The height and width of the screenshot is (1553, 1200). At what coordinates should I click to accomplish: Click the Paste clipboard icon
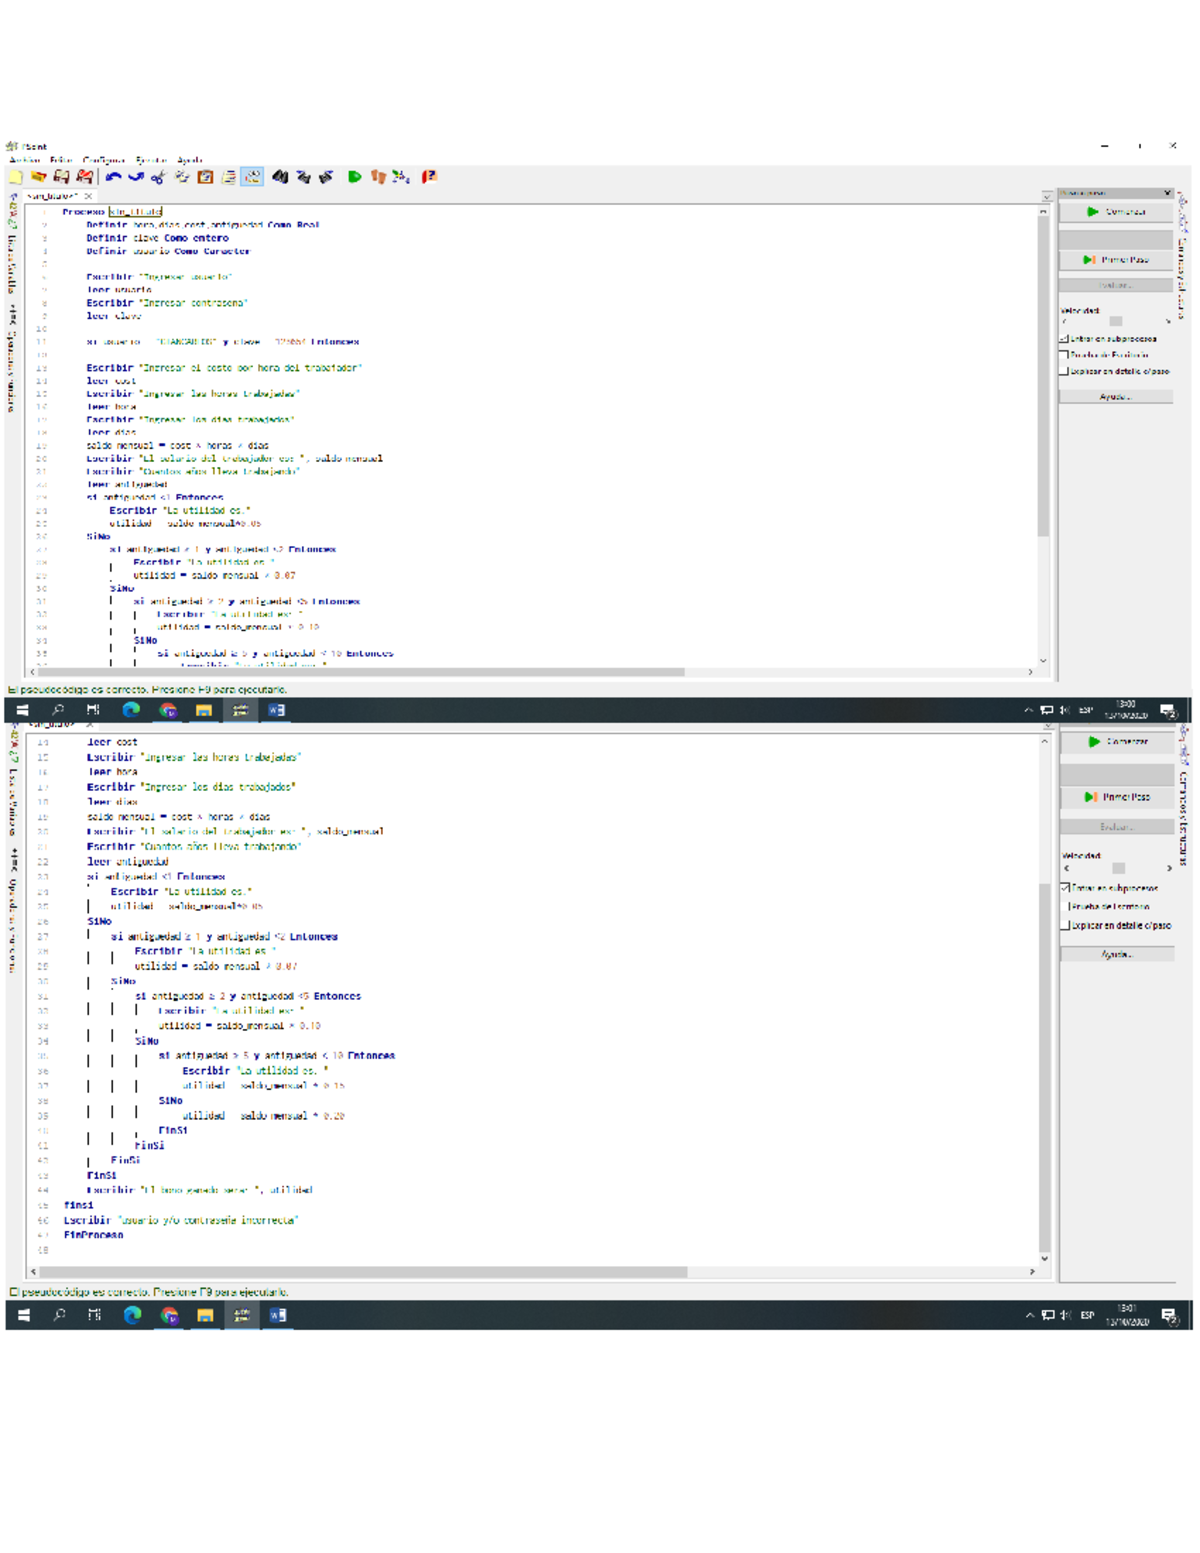tap(205, 177)
